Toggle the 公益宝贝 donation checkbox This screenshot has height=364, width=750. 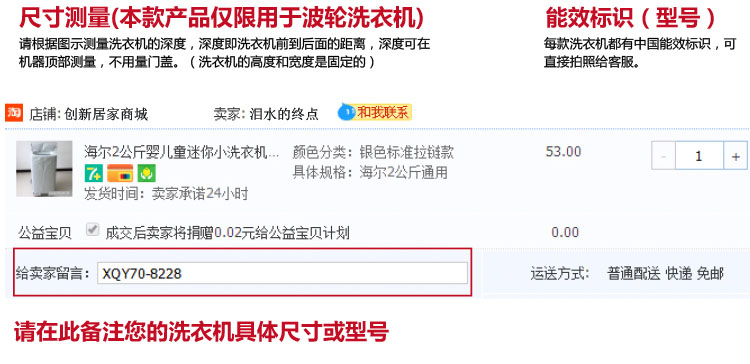click(x=92, y=230)
